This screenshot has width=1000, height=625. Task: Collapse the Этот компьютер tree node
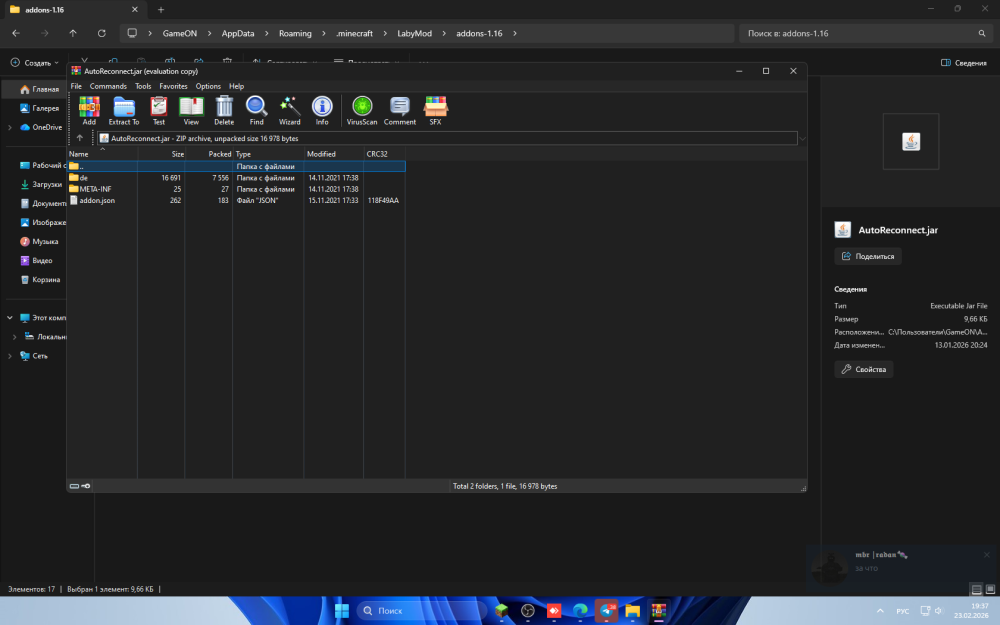click(x=10, y=318)
